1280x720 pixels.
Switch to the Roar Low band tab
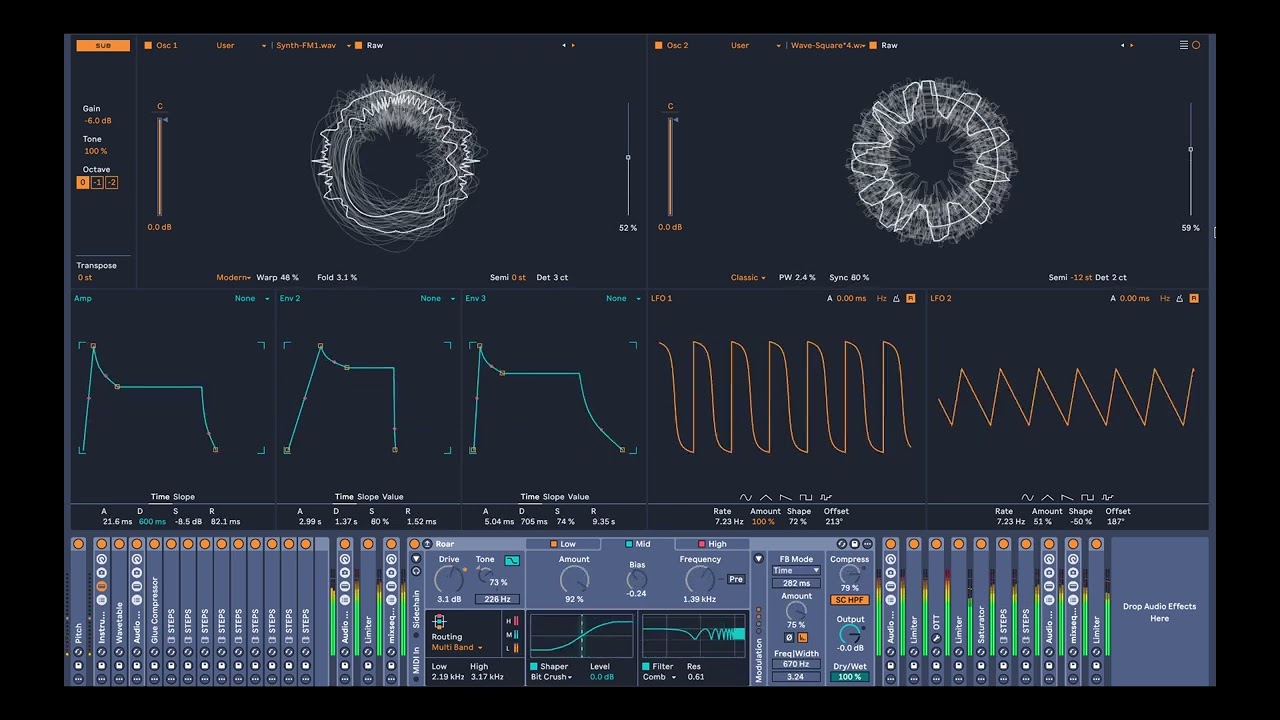click(564, 544)
